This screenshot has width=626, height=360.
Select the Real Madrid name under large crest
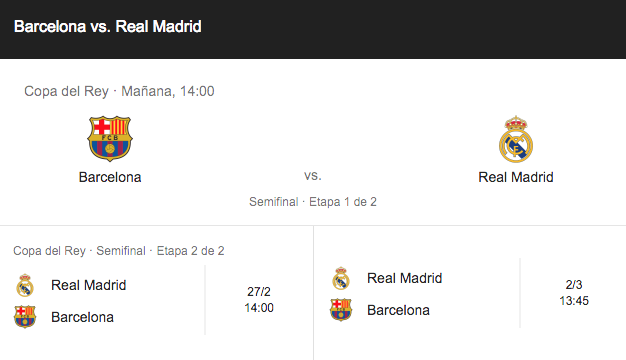coord(516,177)
